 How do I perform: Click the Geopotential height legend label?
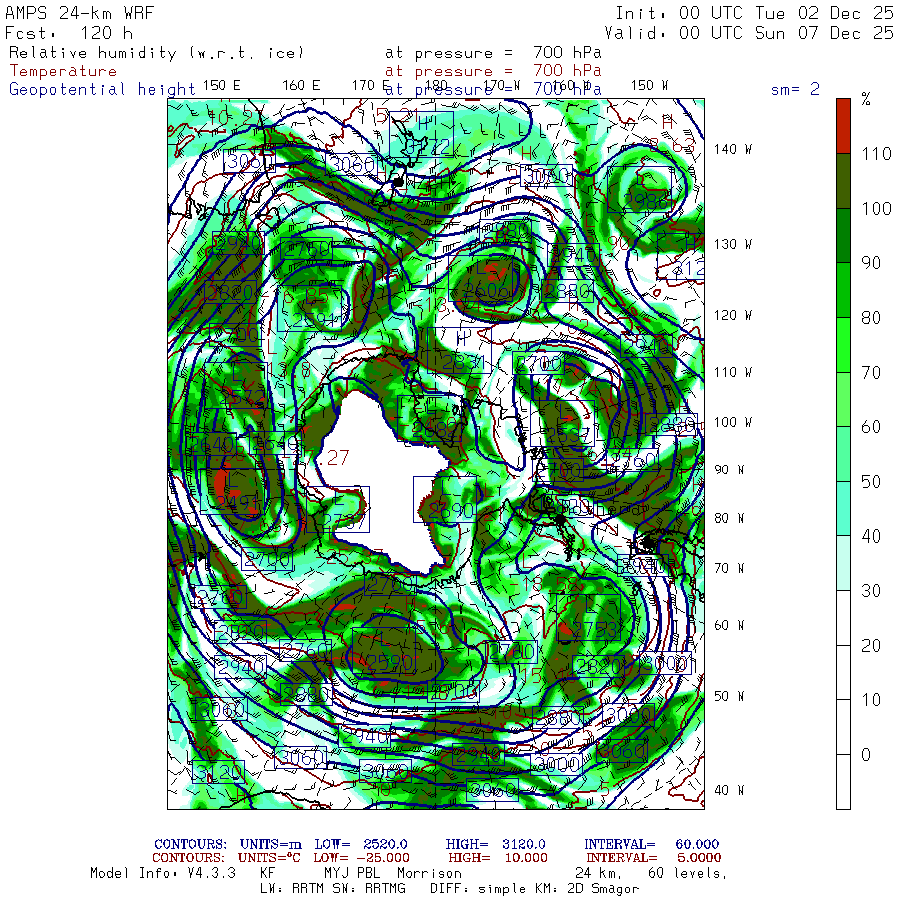click(x=102, y=89)
